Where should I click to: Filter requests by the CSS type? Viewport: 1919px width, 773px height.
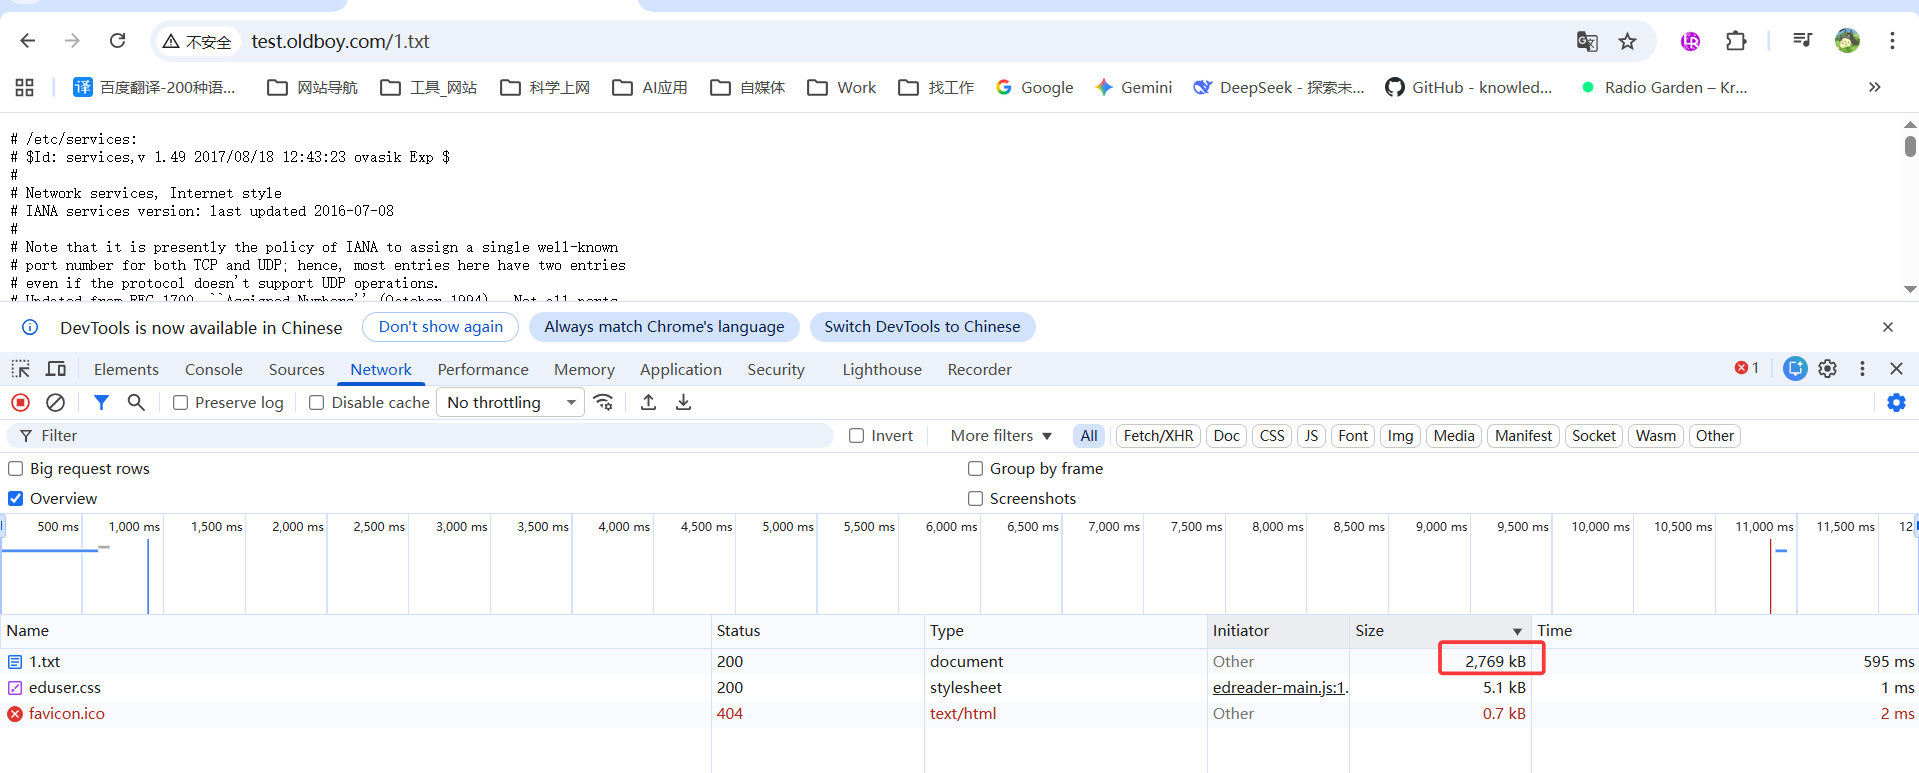(1272, 436)
